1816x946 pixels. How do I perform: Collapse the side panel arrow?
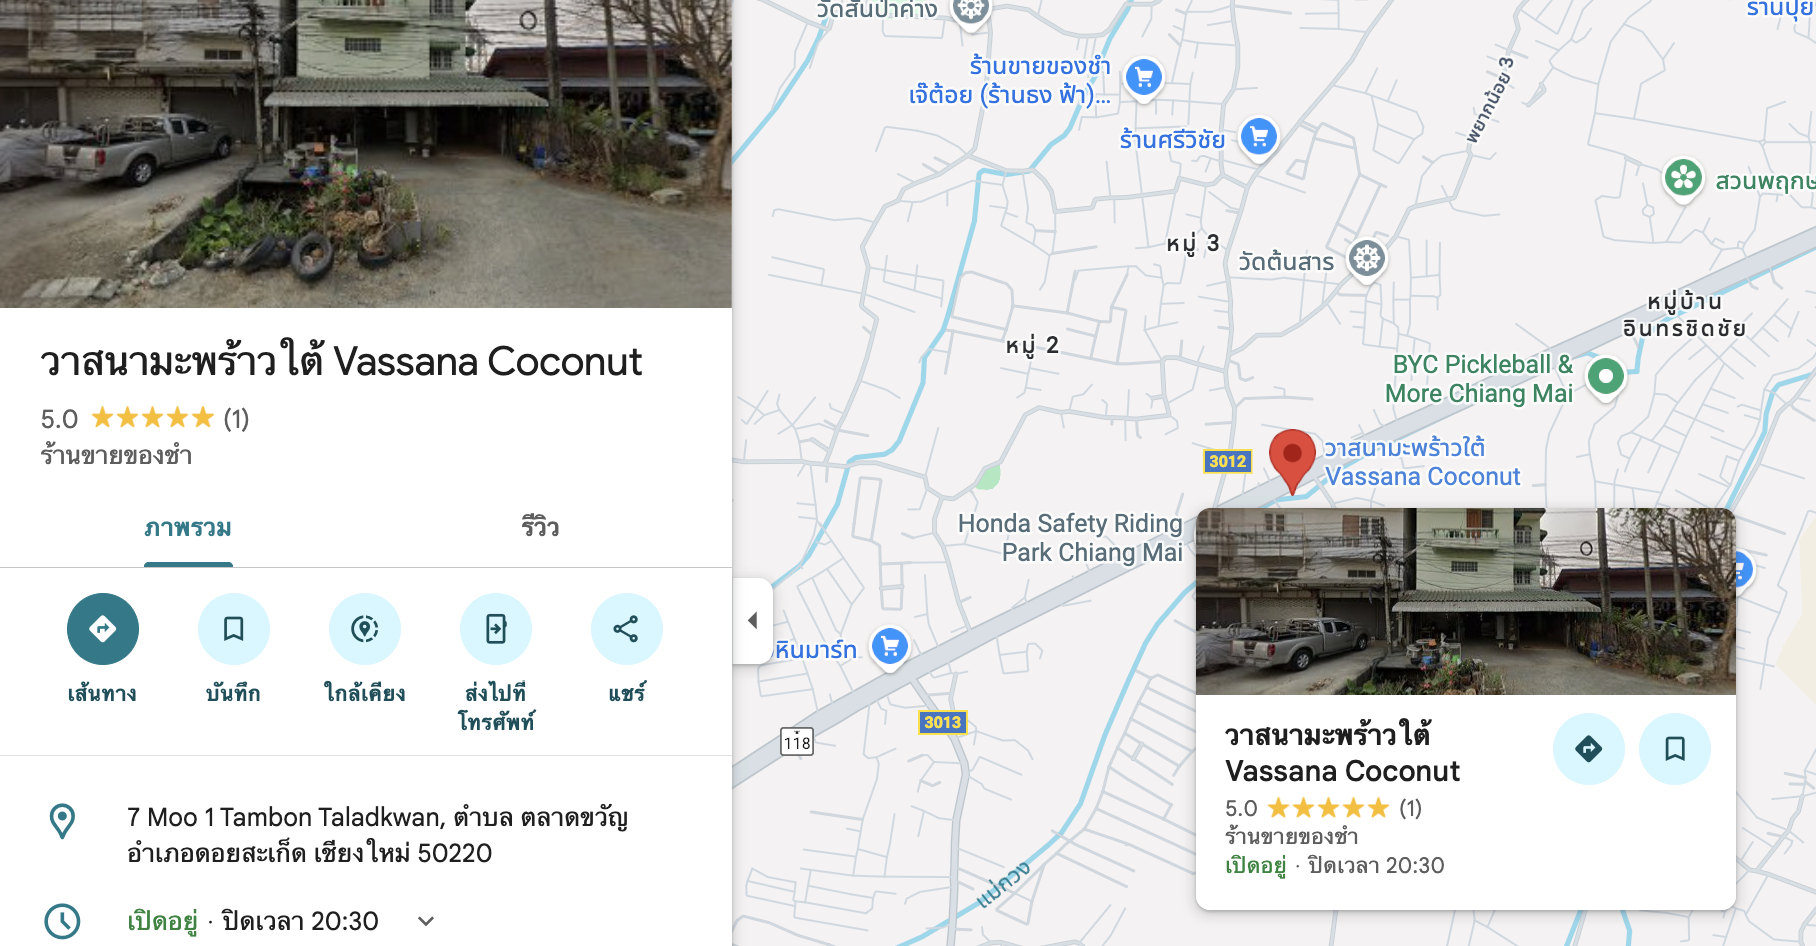point(753,621)
